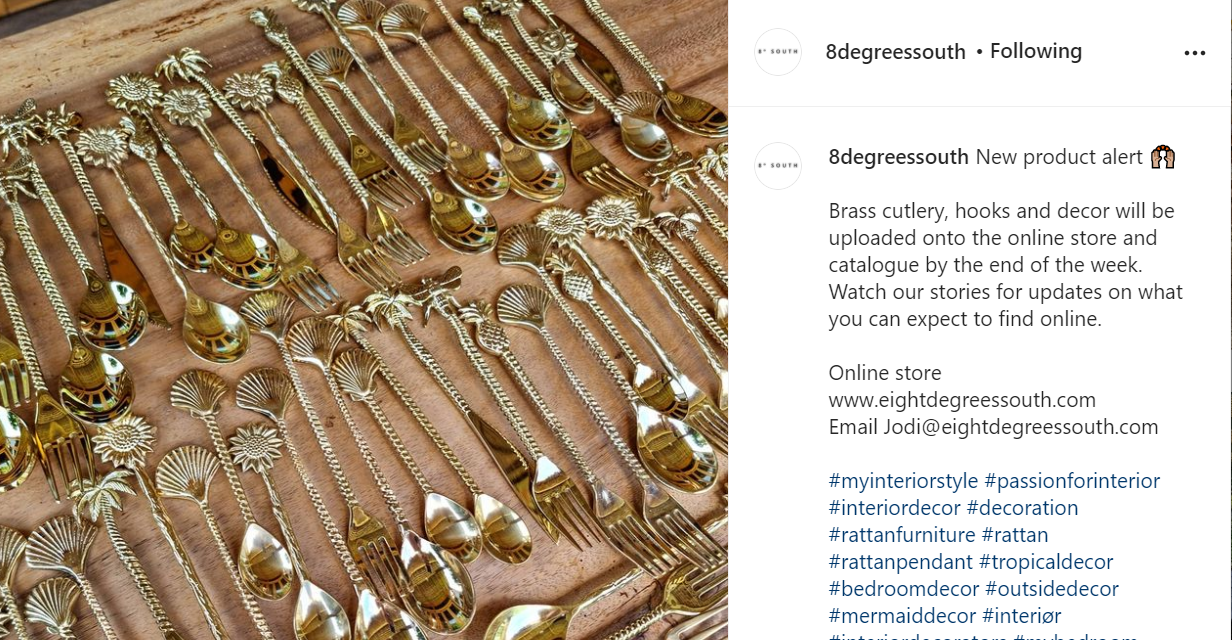1232x640 pixels.
Task: Open the #mermaiddecor hashtag
Action: (x=903, y=616)
